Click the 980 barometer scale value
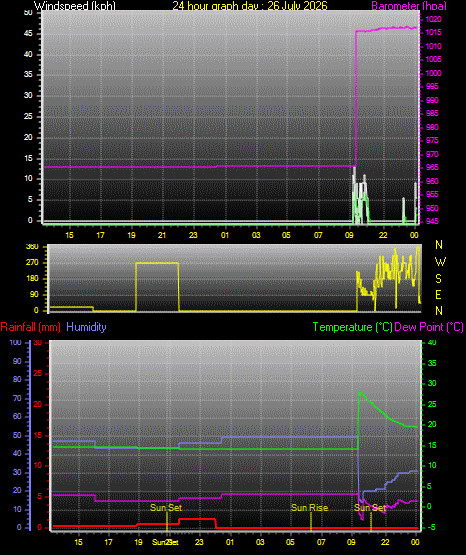 tap(432, 127)
